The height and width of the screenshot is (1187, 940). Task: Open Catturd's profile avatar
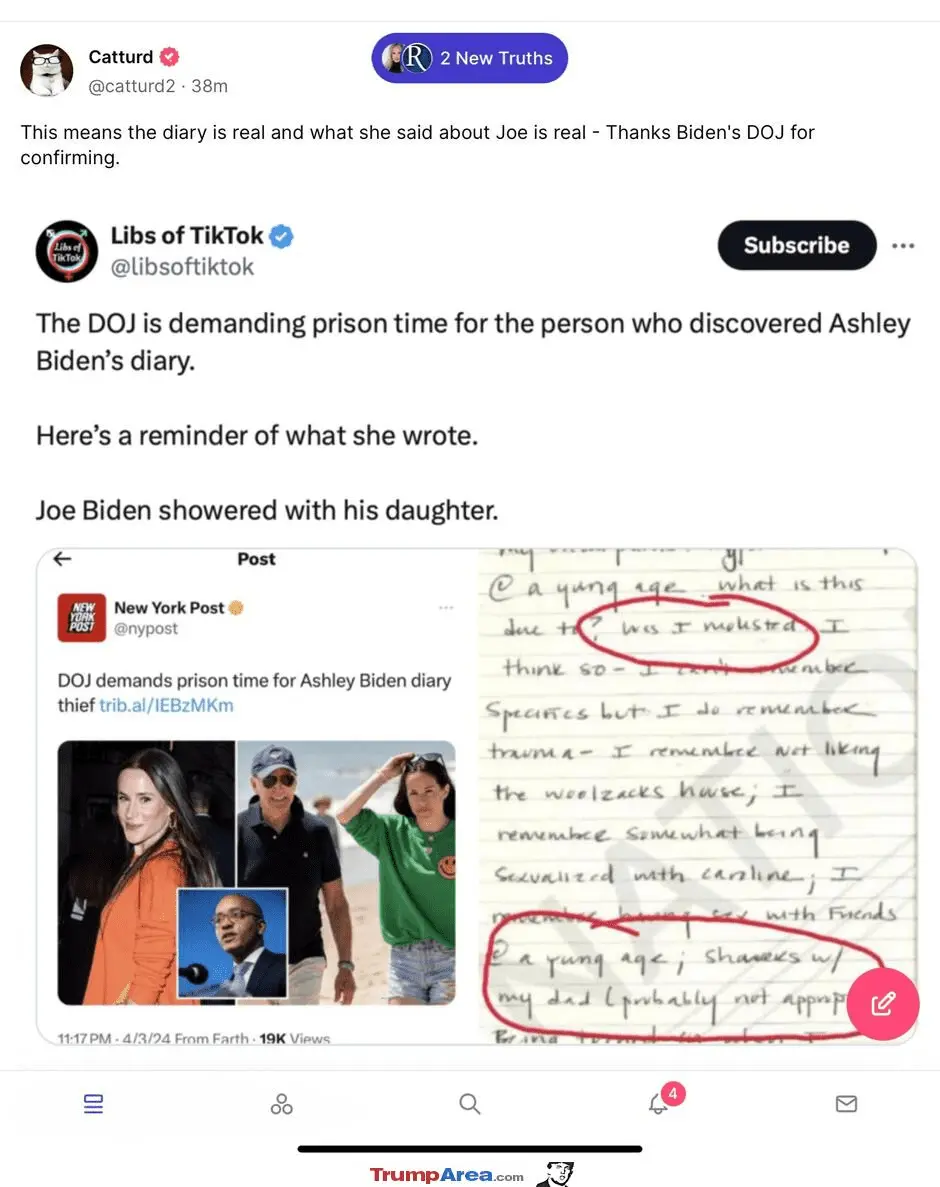(46, 70)
